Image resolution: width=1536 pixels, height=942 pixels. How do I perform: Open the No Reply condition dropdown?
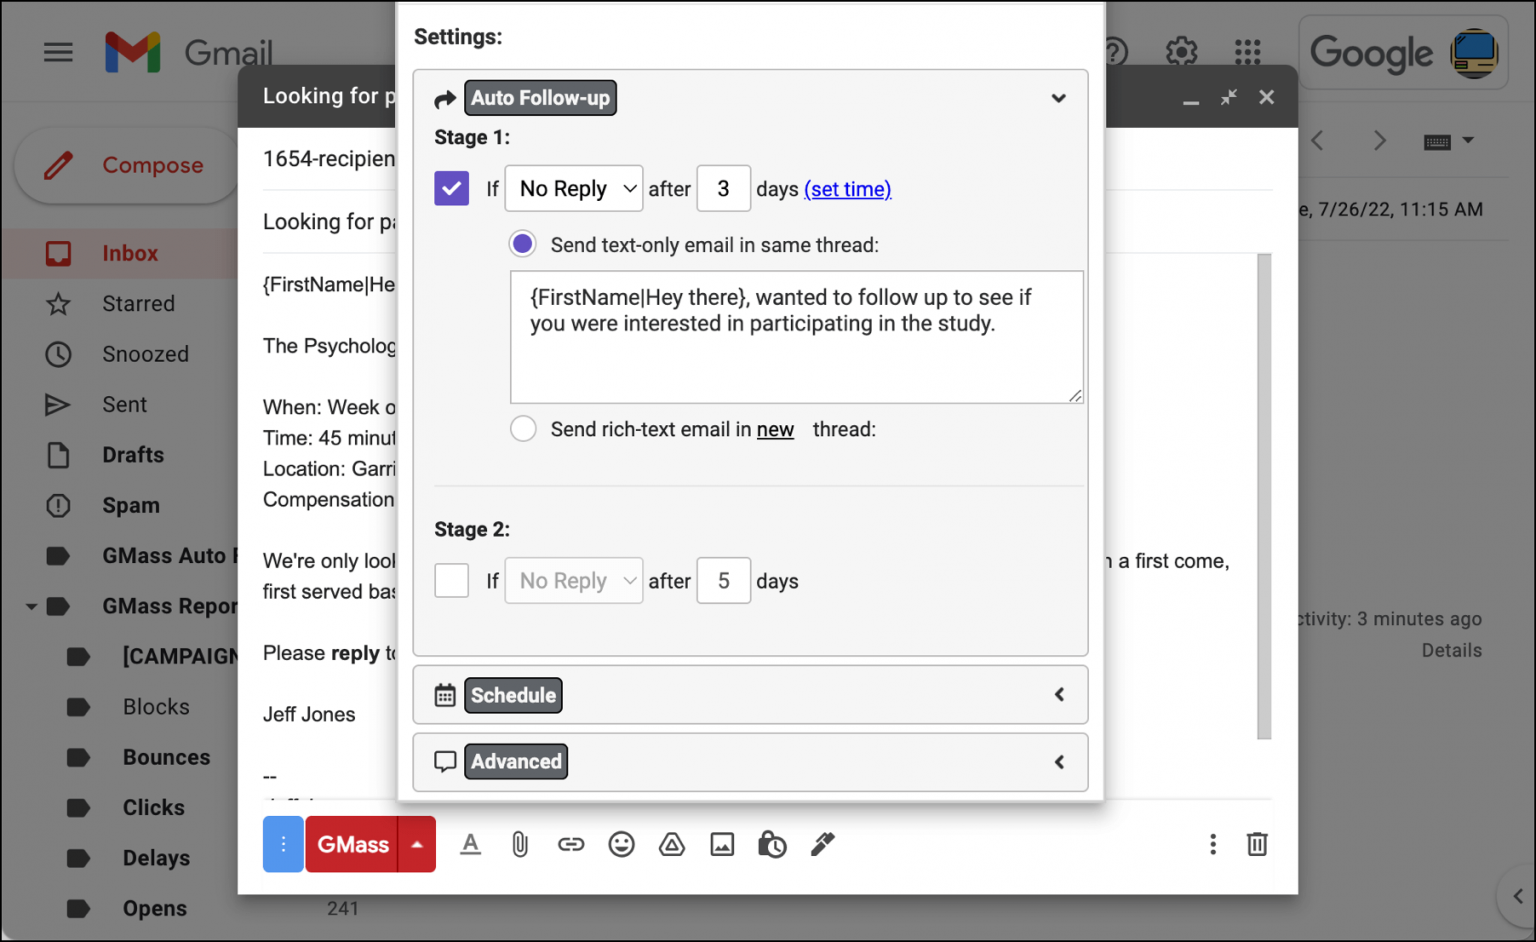coord(573,188)
